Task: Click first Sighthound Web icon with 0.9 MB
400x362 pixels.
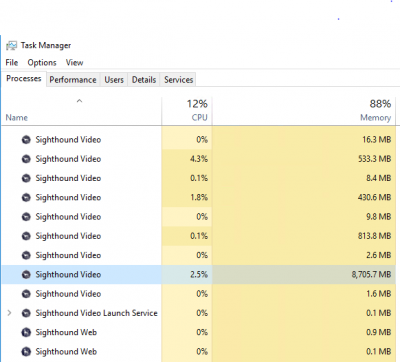Action: coord(26,332)
